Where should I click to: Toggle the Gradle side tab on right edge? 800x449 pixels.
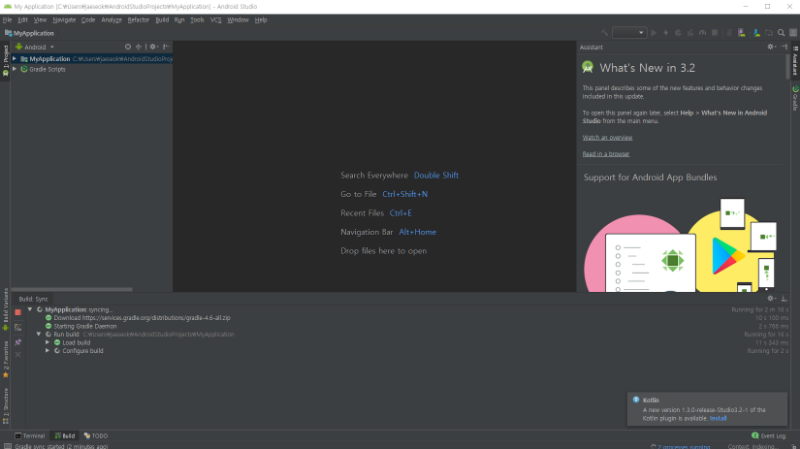coord(795,98)
